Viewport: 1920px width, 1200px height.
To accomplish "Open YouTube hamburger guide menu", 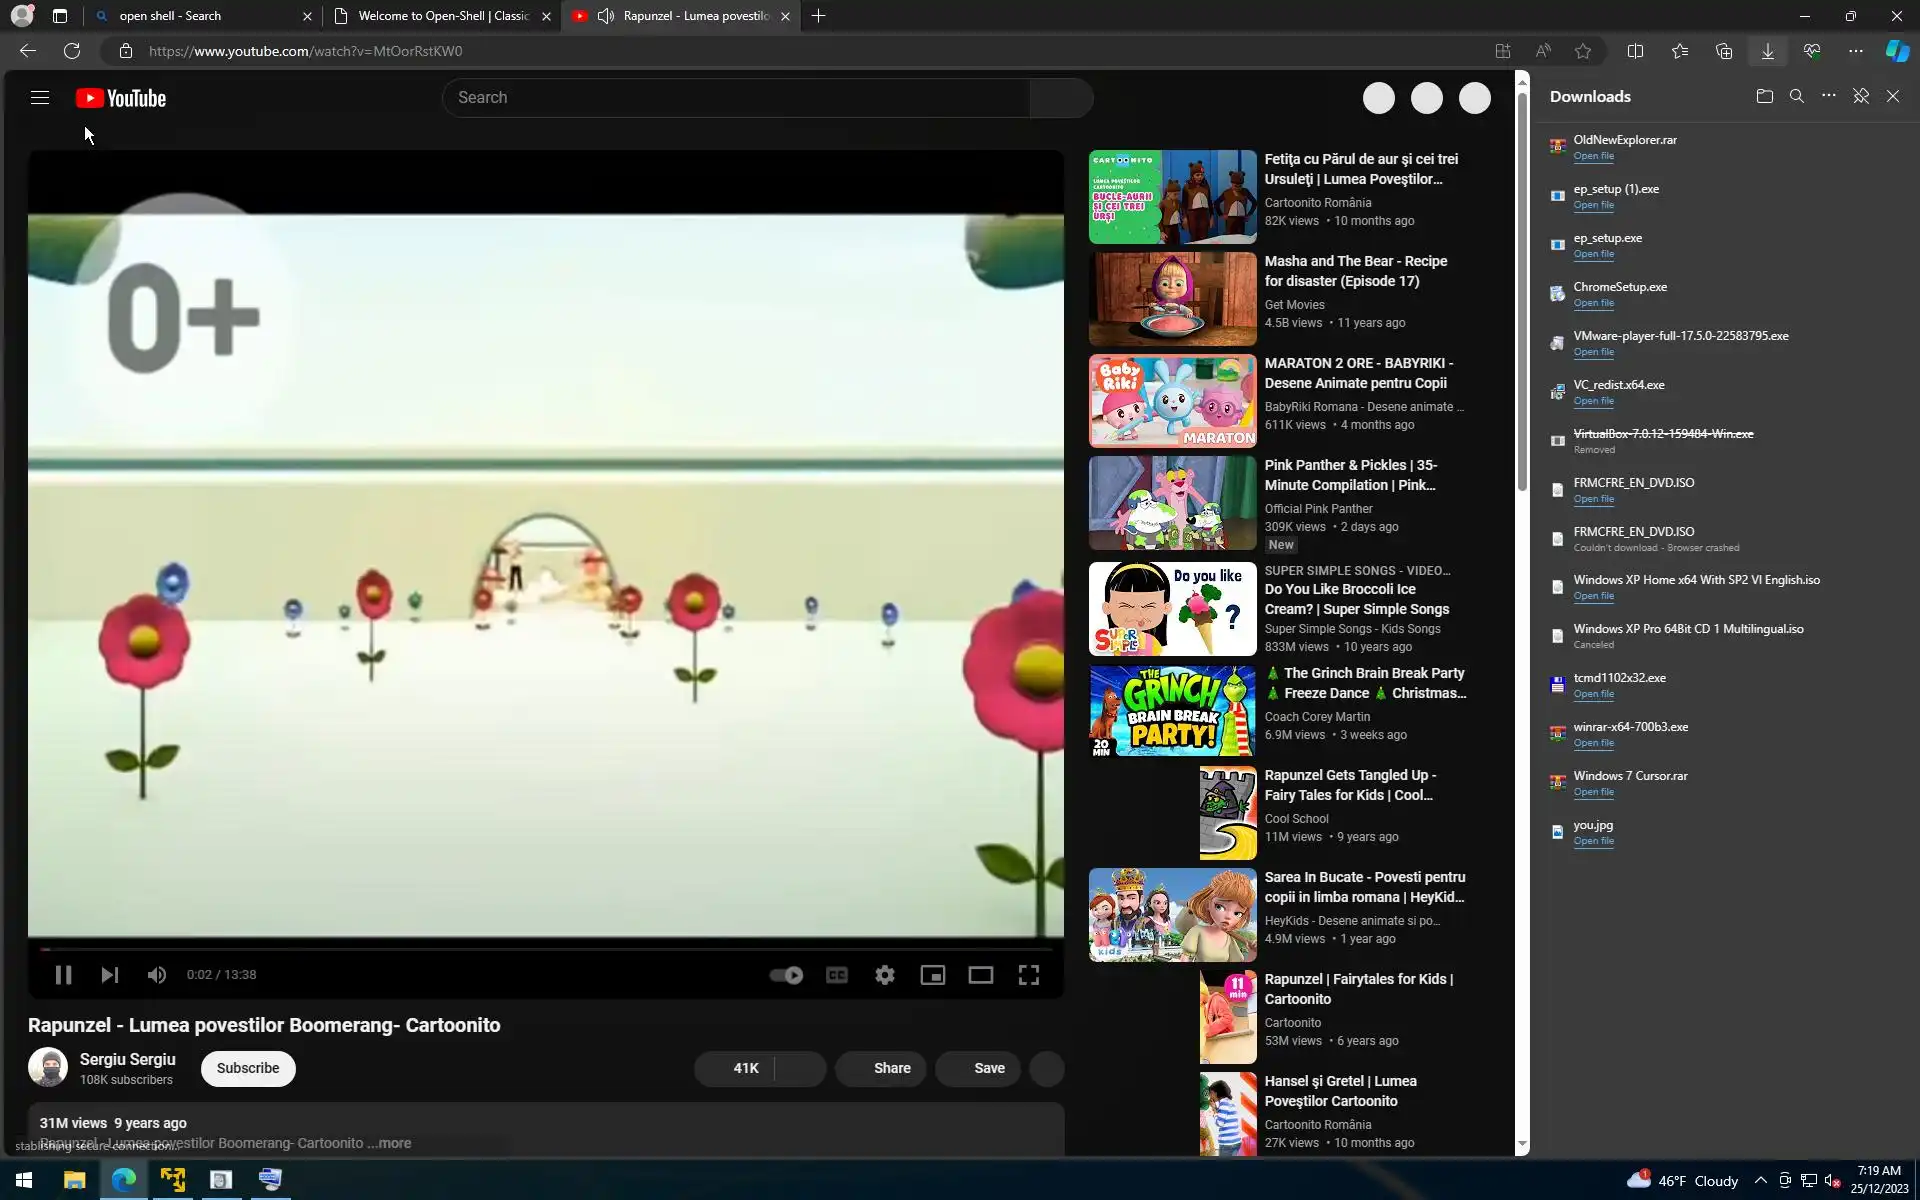I will click(40, 98).
